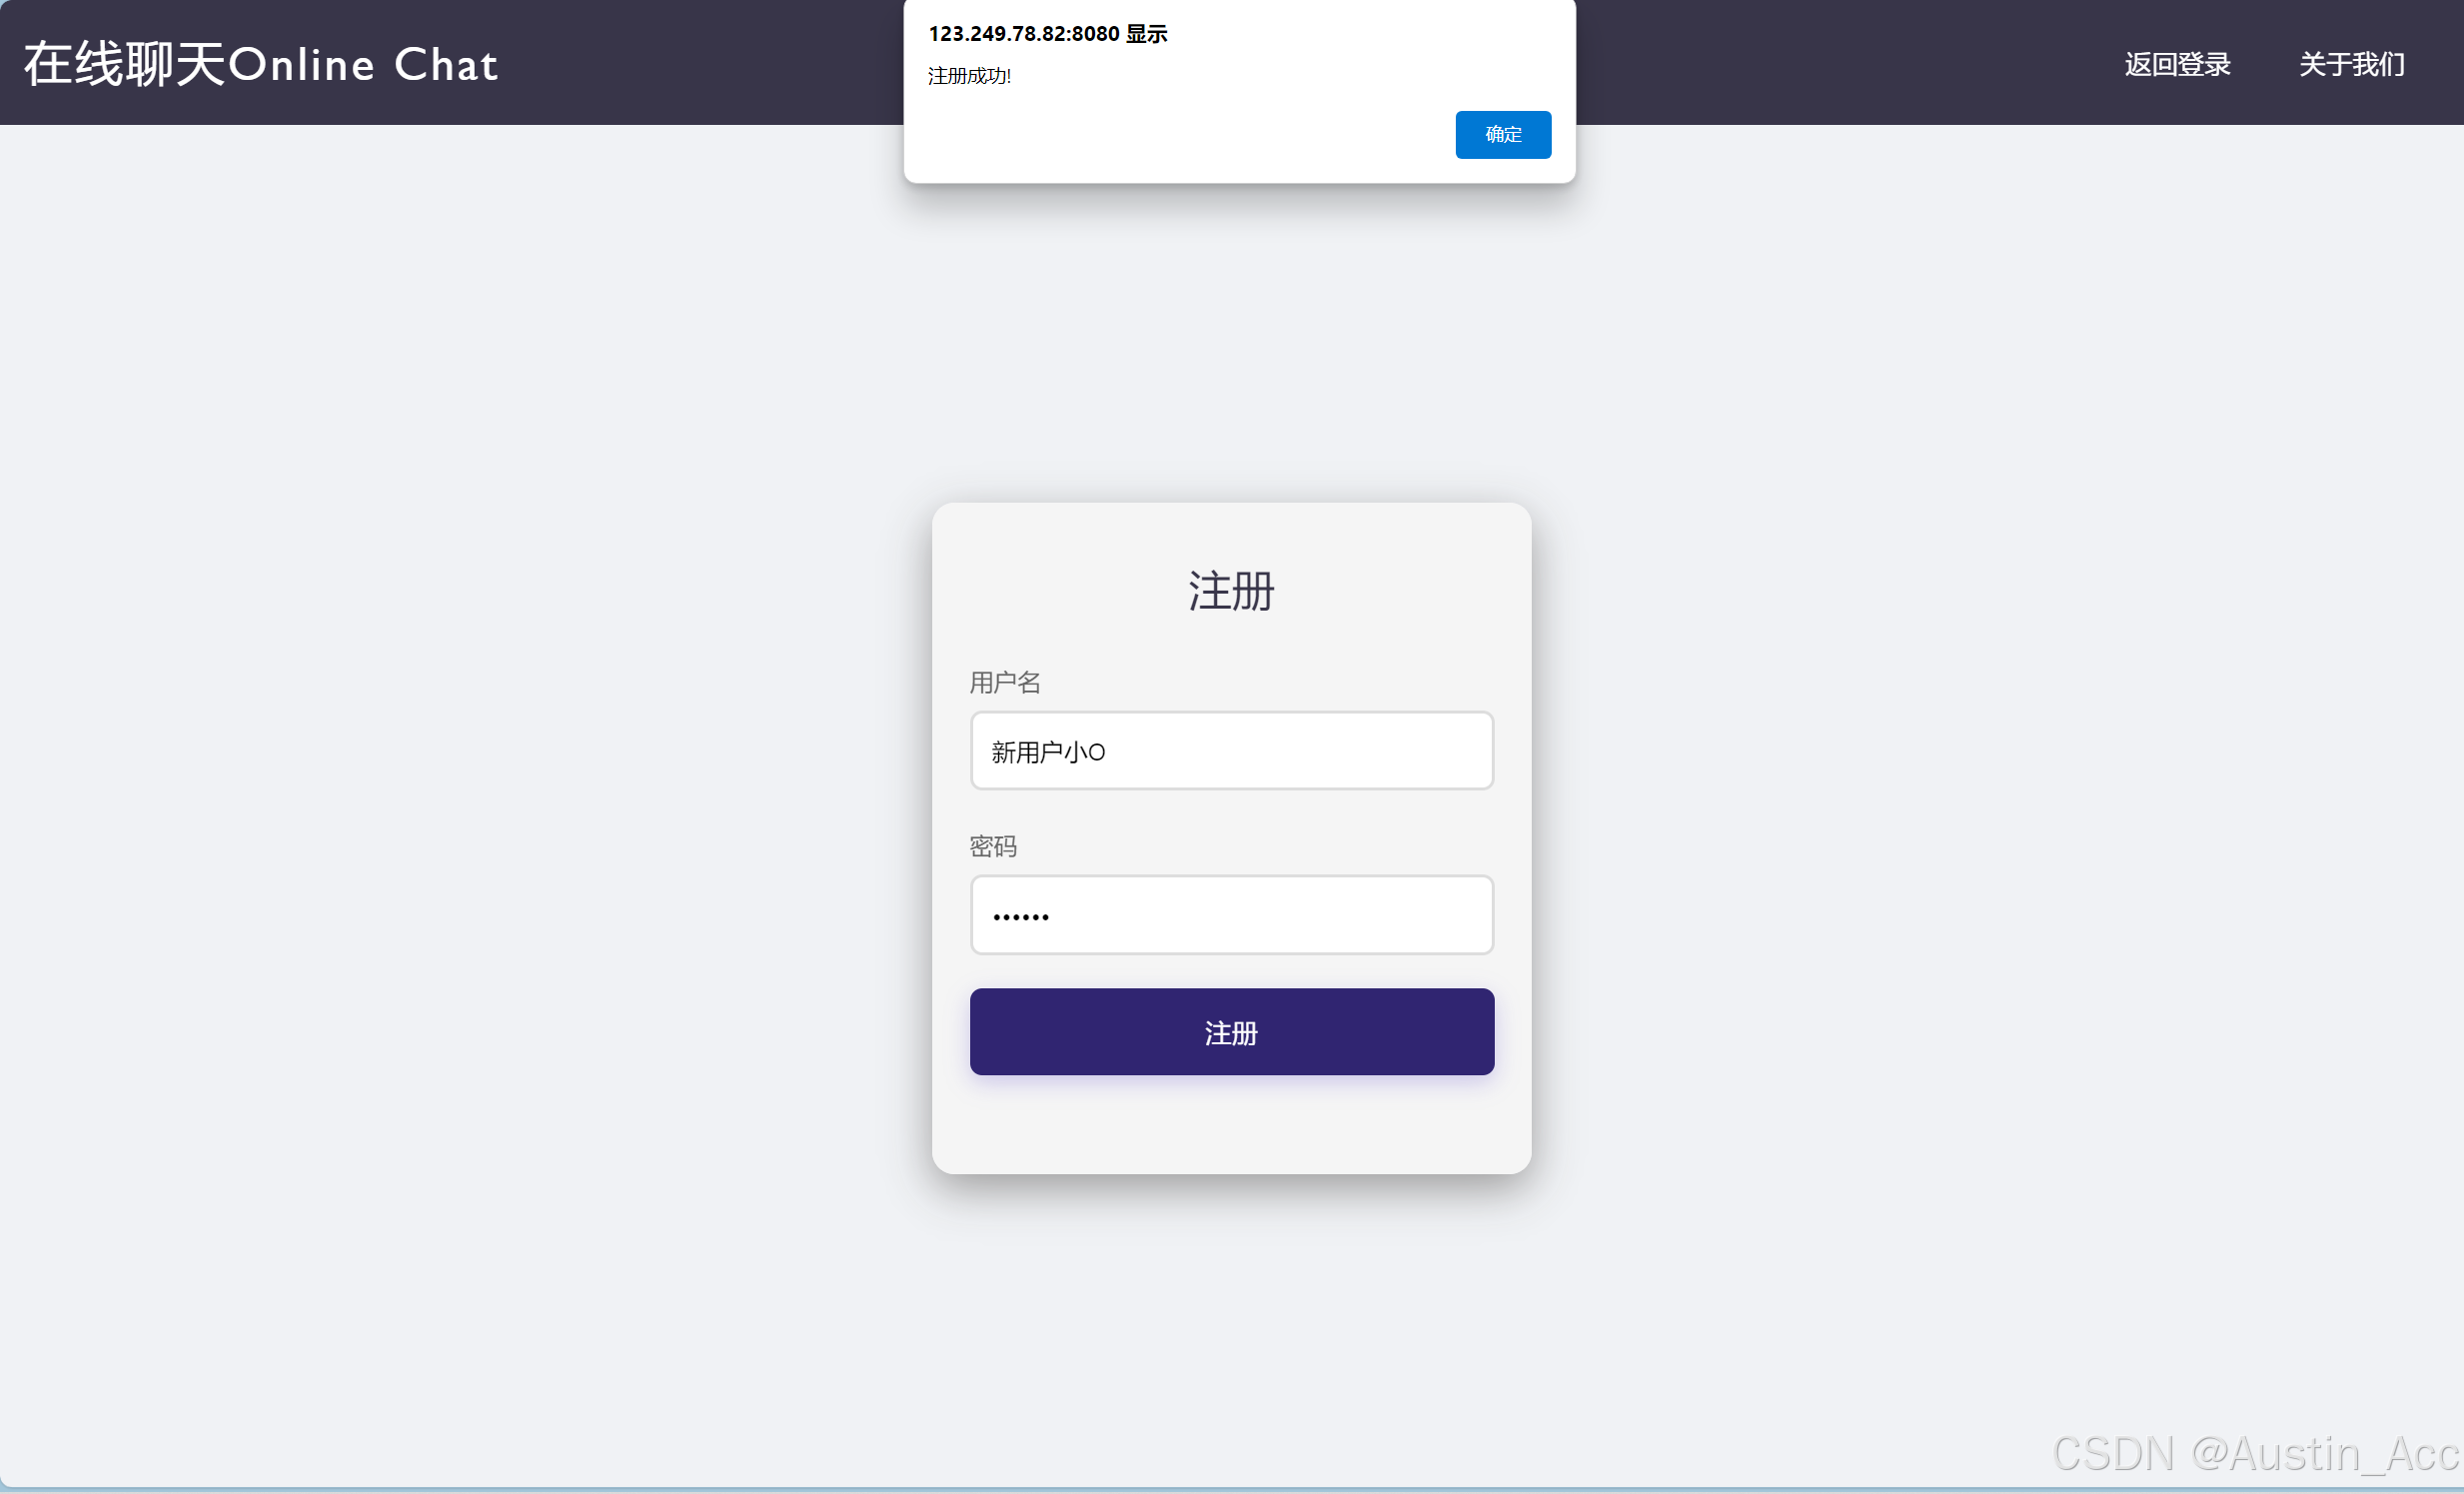Focus the 密码 password field
This screenshot has width=2464, height=1494.
(1231, 914)
